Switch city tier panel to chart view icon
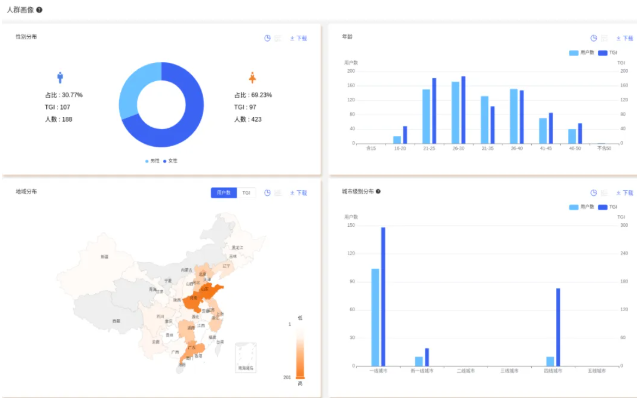Viewport: 637px width, 398px height. click(x=594, y=193)
